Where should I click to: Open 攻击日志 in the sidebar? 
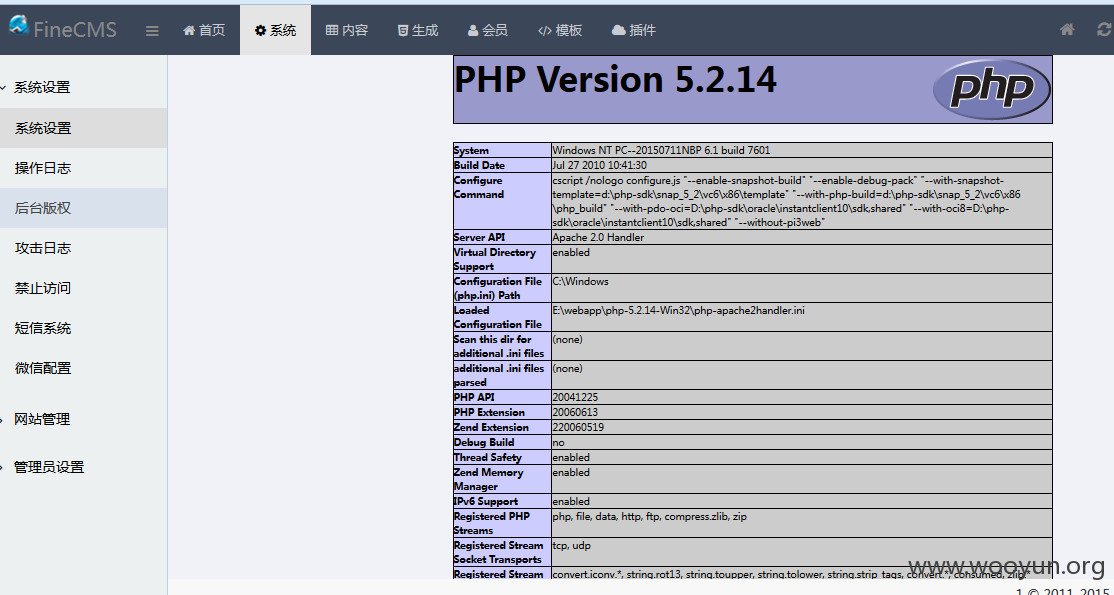point(84,248)
